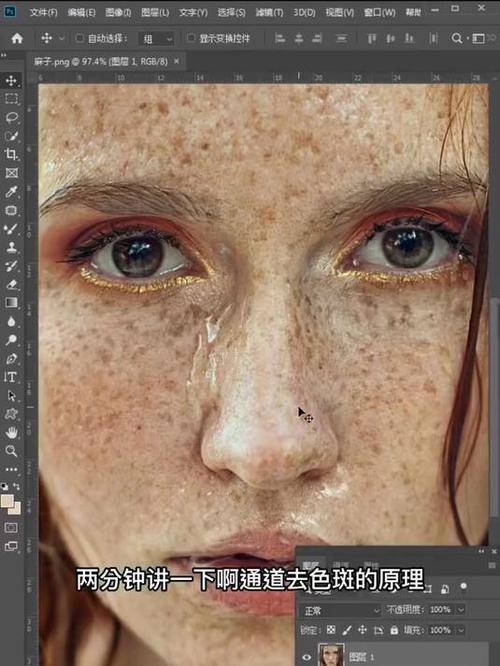Screen dimensions: 500x666
Task: Enable the 自动选择 checkbox
Action: pos(79,38)
